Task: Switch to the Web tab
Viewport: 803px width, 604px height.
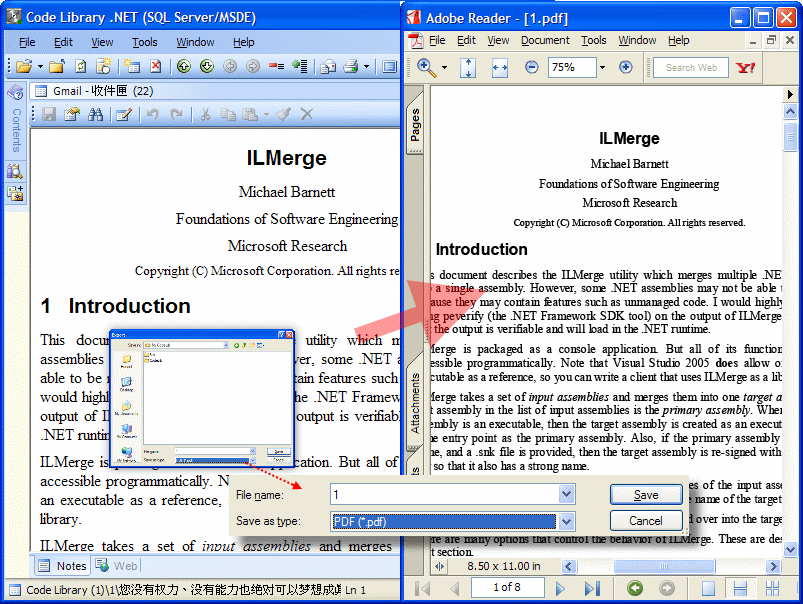Action: tap(118, 566)
